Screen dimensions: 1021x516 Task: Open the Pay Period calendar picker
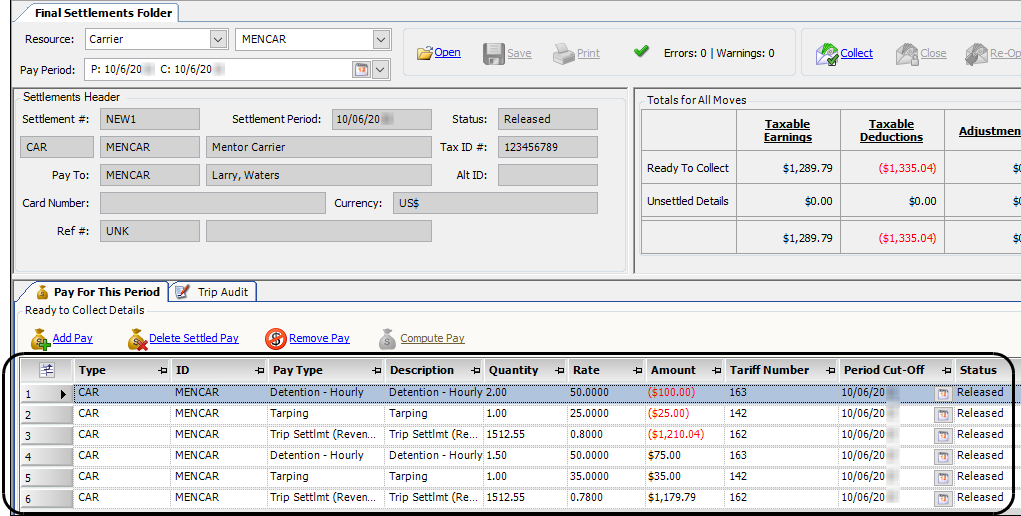(x=361, y=69)
